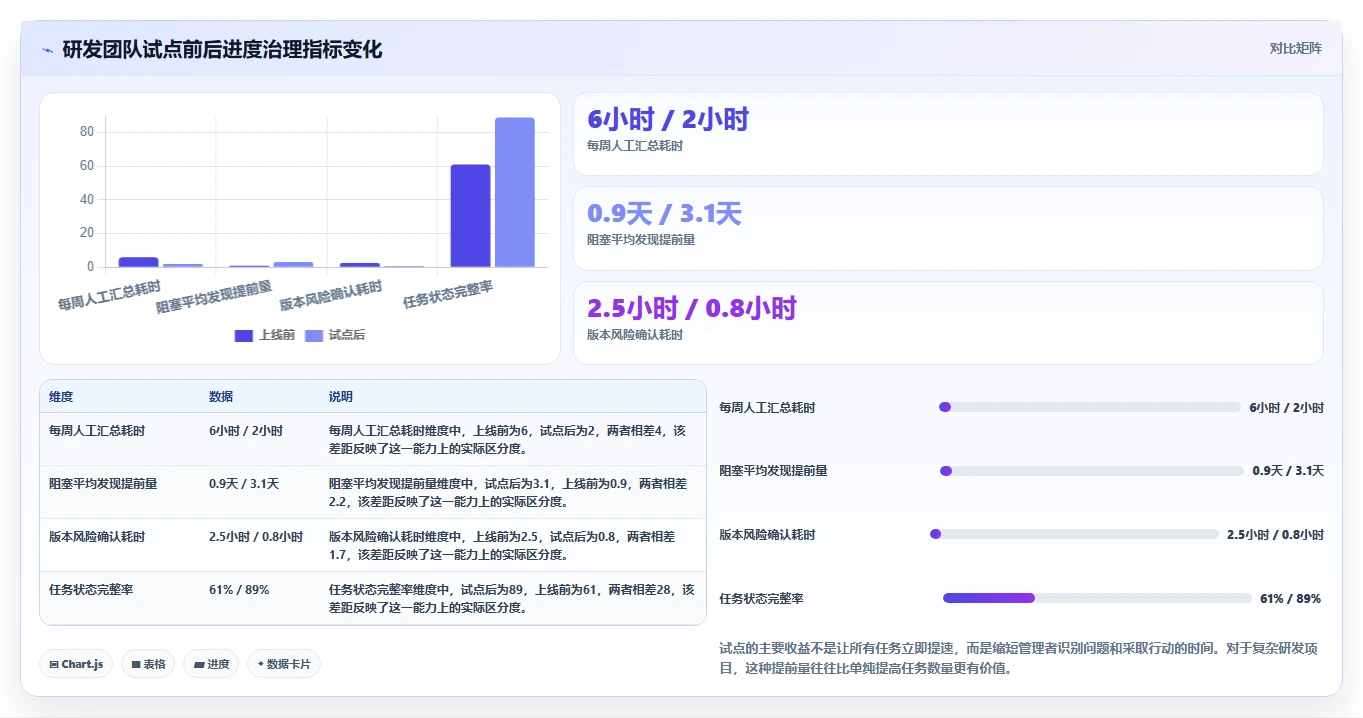Toggle the 试点后 legend swatch in the chart
Screen dimensions: 1363x718
pos(314,335)
